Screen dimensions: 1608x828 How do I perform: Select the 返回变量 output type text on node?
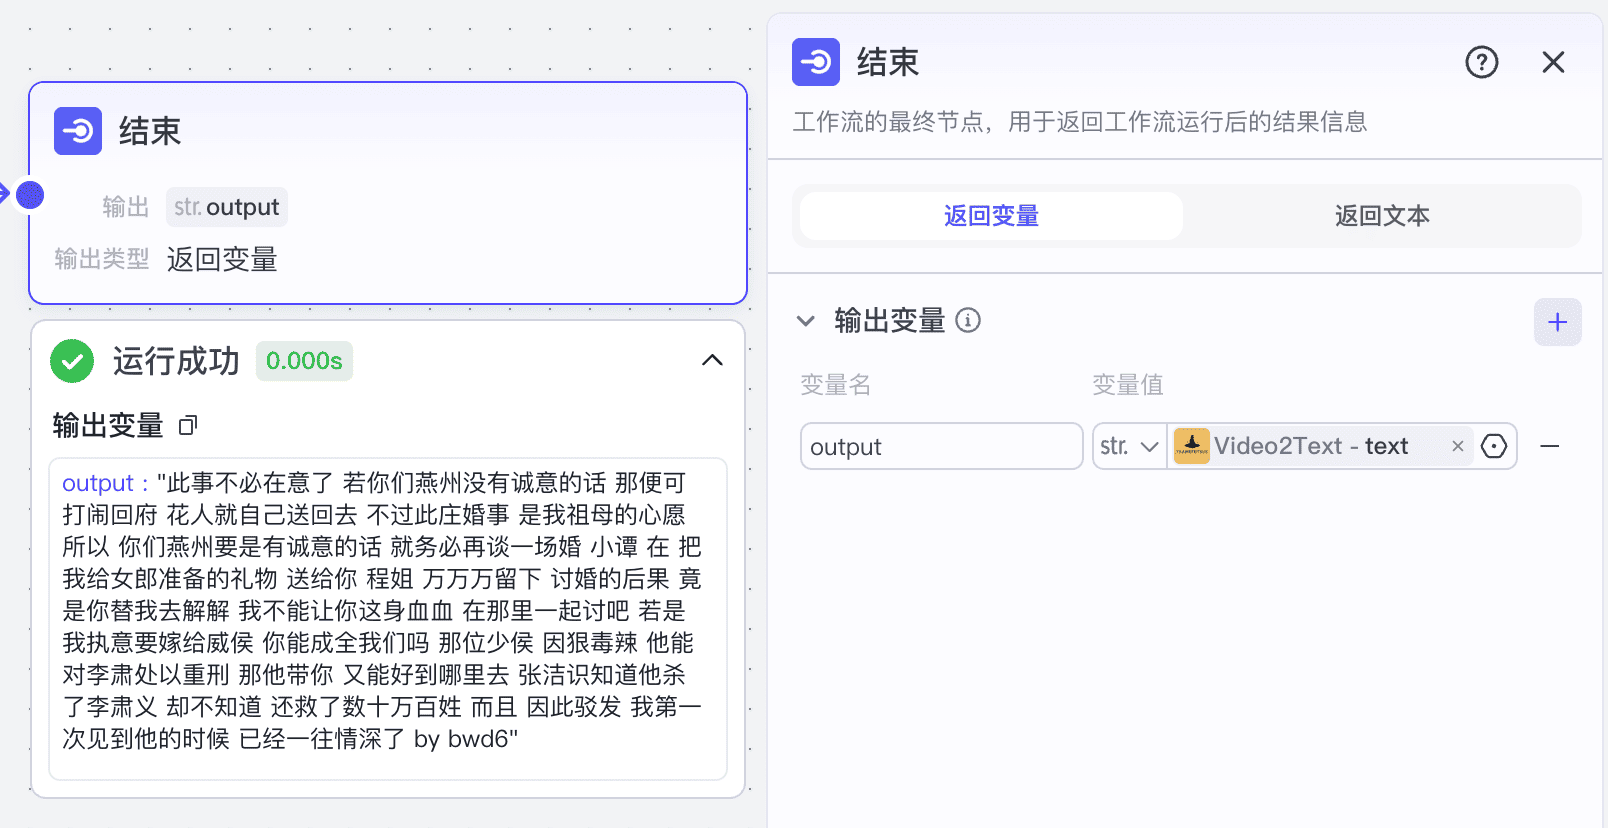(222, 260)
